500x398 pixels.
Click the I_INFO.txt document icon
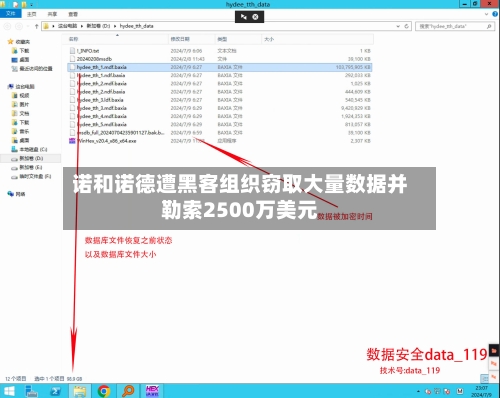[x=72, y=51]
